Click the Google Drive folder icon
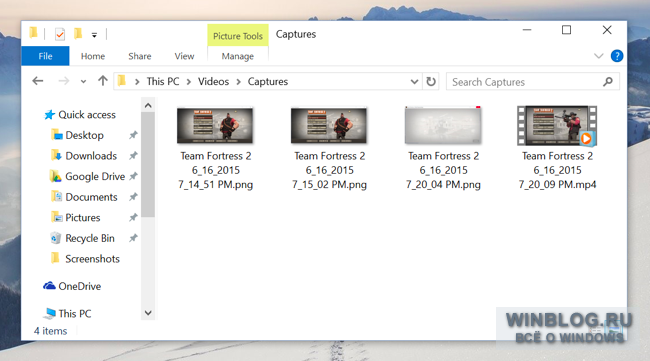Viewport: 650px width, 361px height. 56,176
